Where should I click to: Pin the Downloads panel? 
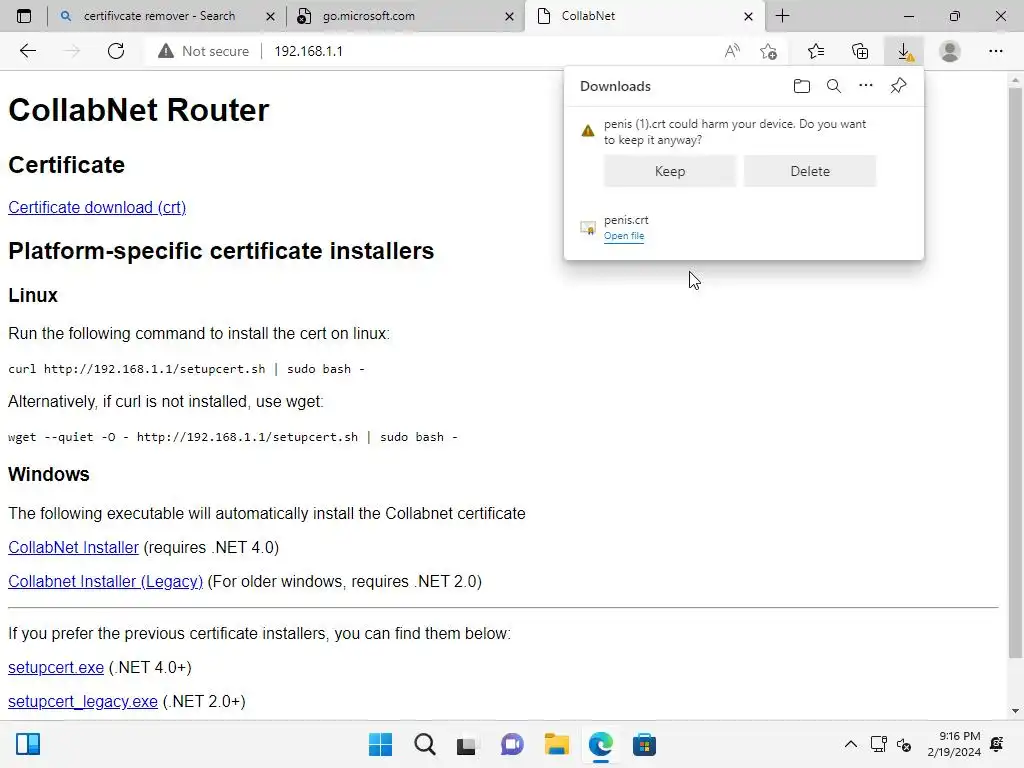point(899,86)
